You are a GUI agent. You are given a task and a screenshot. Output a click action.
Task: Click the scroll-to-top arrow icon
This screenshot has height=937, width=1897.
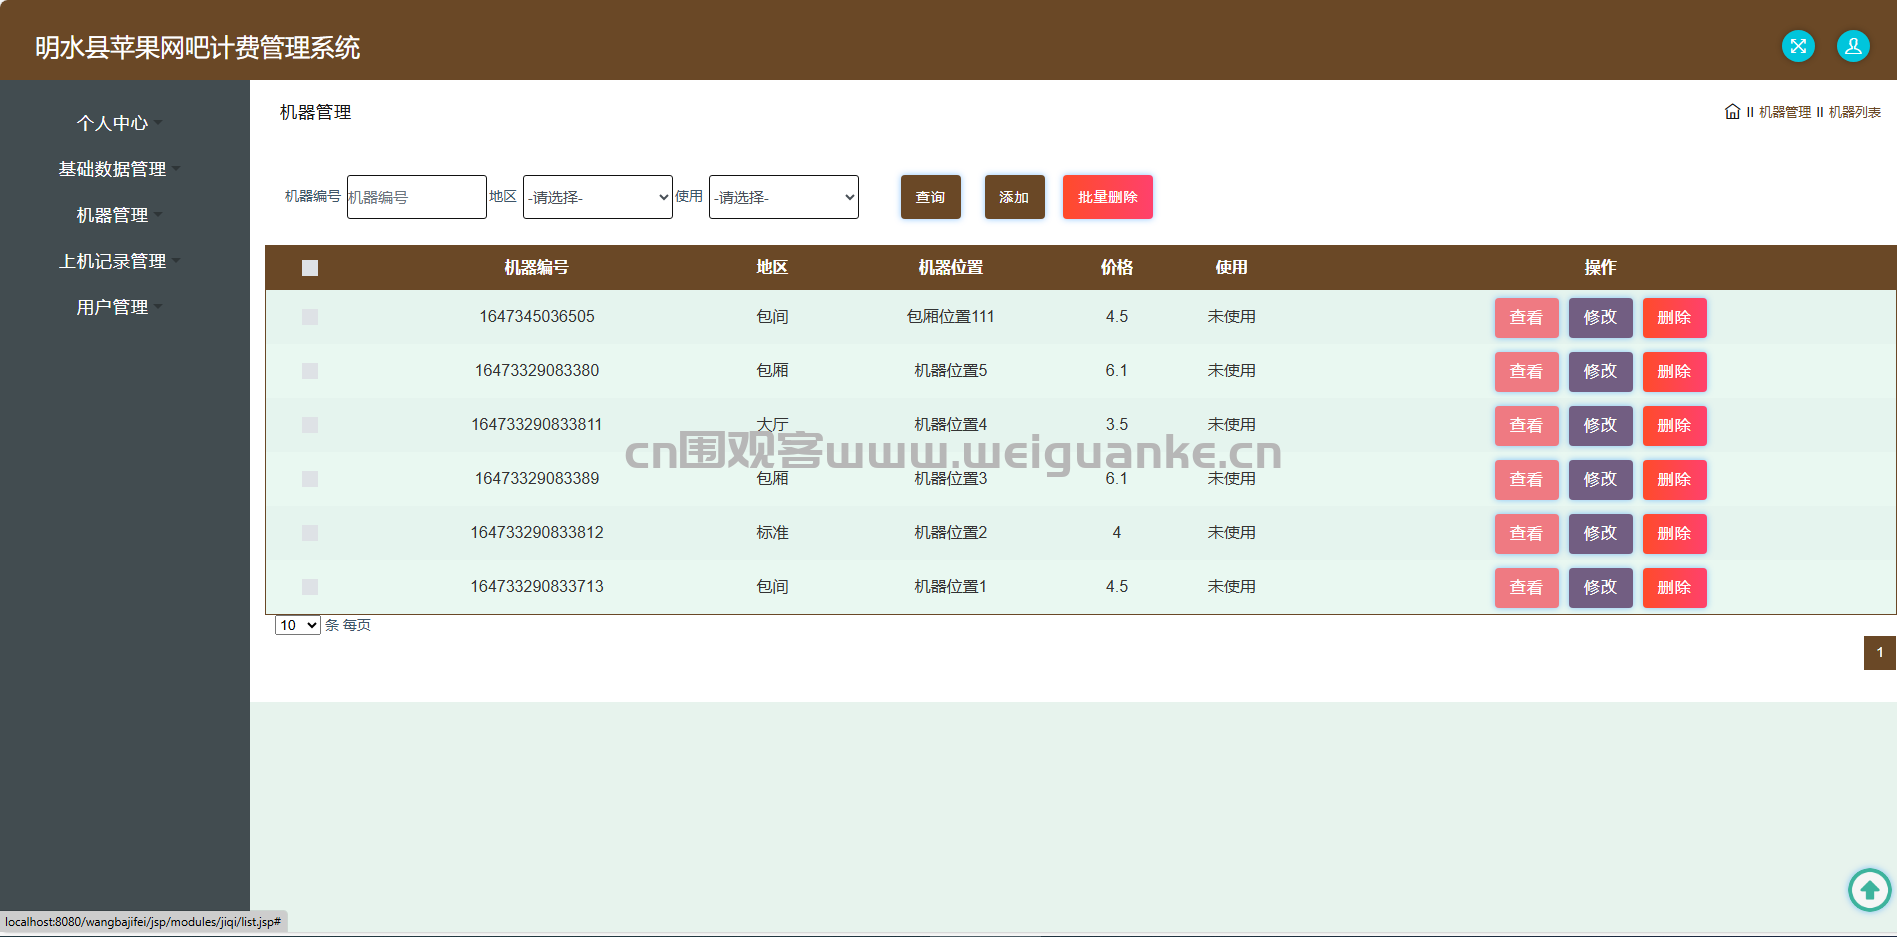[x=1869, y=889]
